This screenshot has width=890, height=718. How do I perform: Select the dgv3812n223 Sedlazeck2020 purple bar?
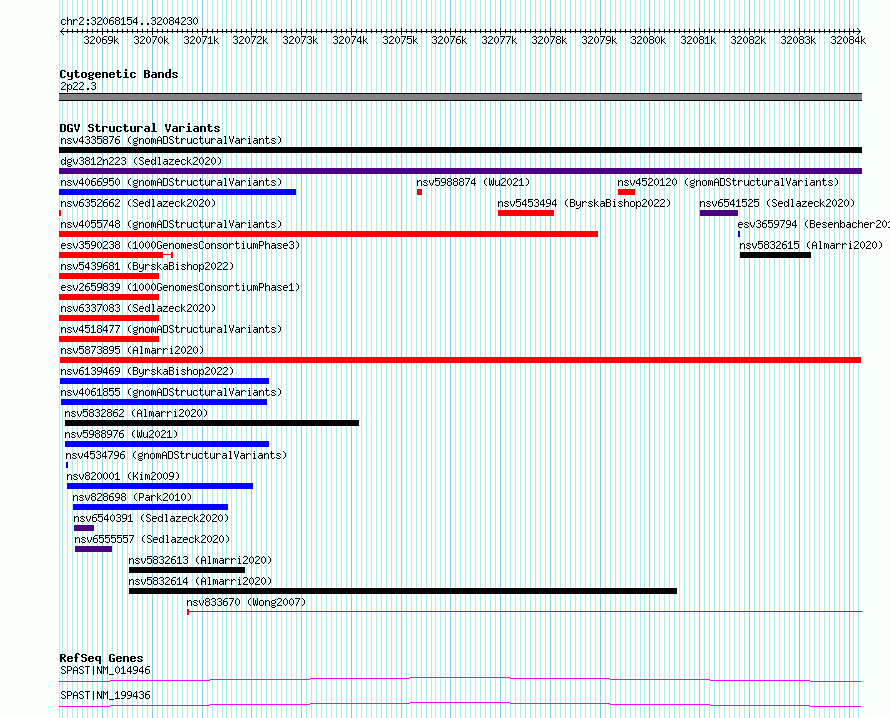(x=460, y=171)
